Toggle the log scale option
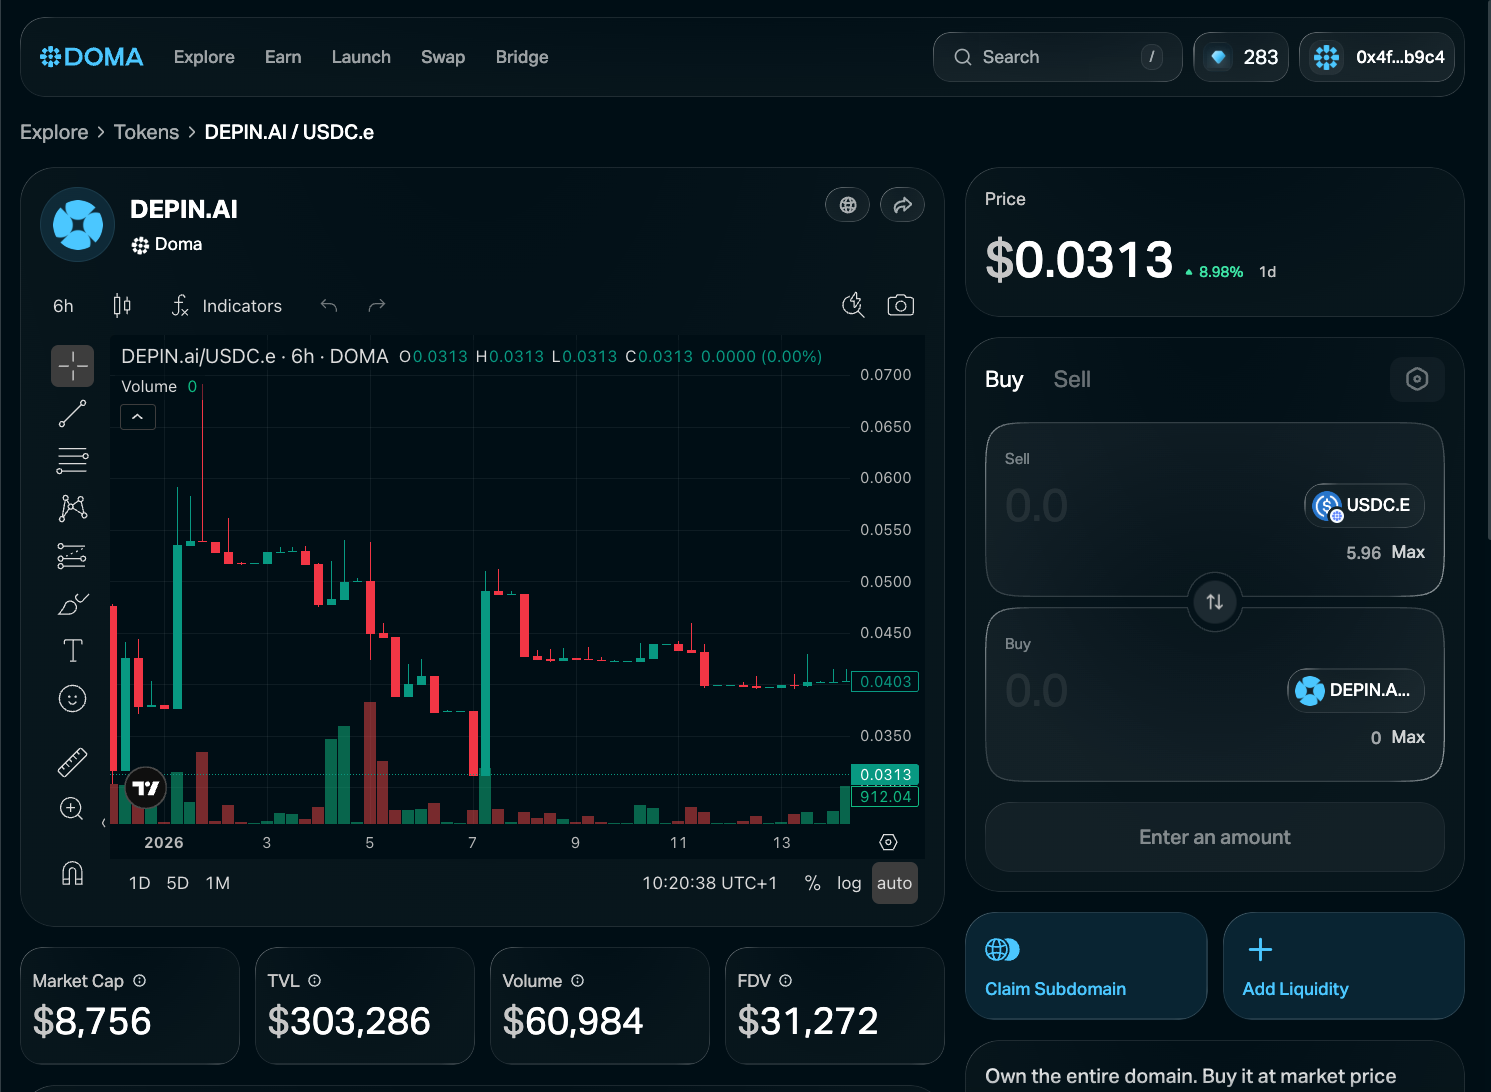This screenshot has height=1092, width=1491. 848,883
